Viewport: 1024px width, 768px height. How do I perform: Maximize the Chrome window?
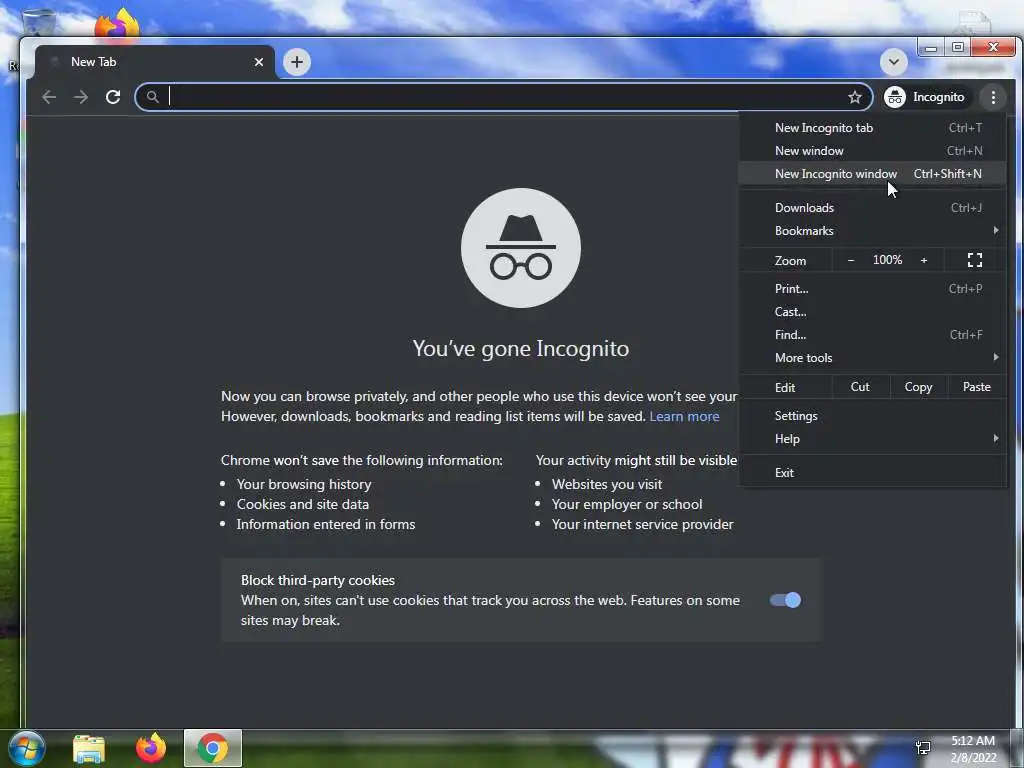958,47
